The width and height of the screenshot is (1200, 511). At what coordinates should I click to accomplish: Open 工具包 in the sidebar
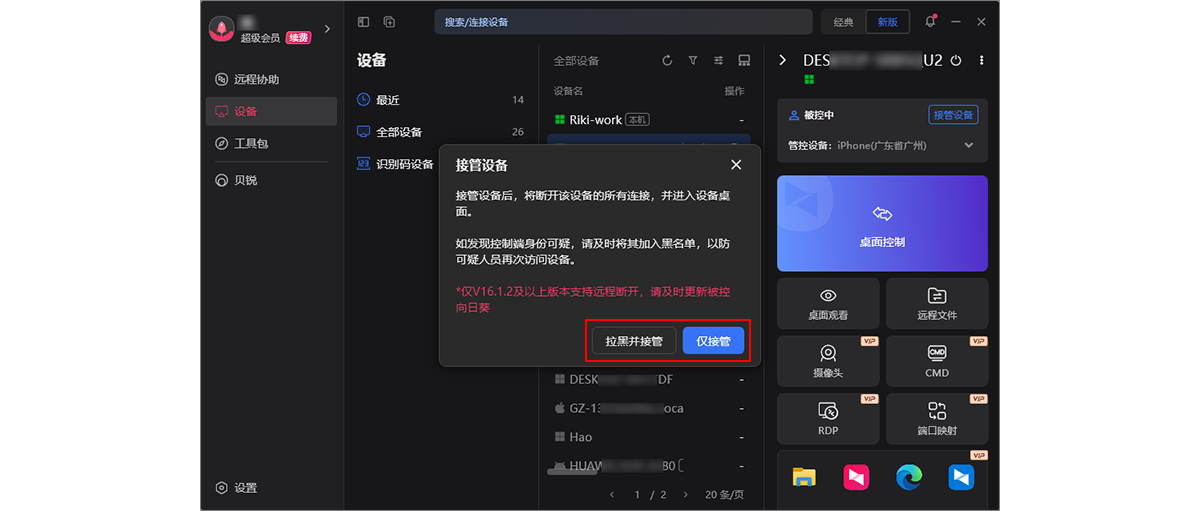tap(271, 143)
